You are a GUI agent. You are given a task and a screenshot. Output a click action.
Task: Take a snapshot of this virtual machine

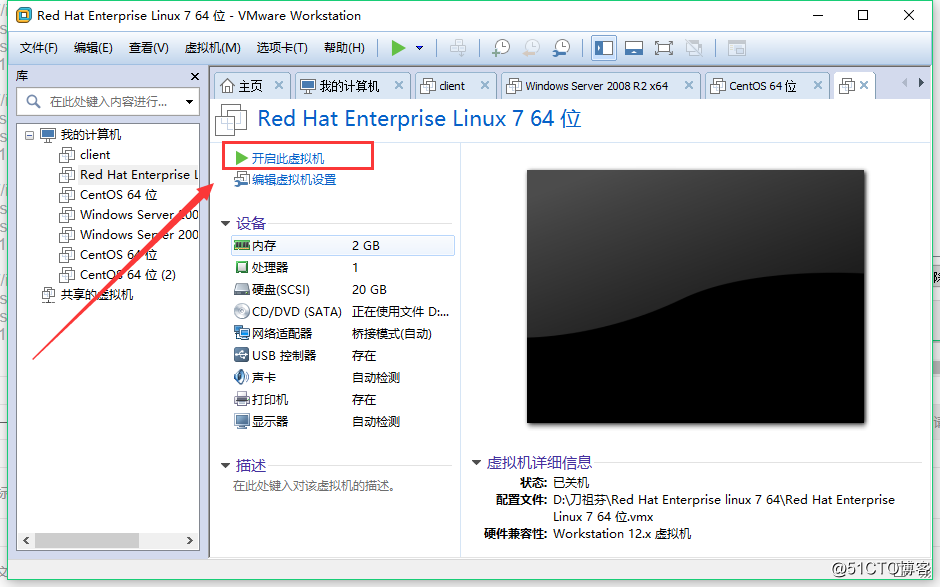pos(501,48)
